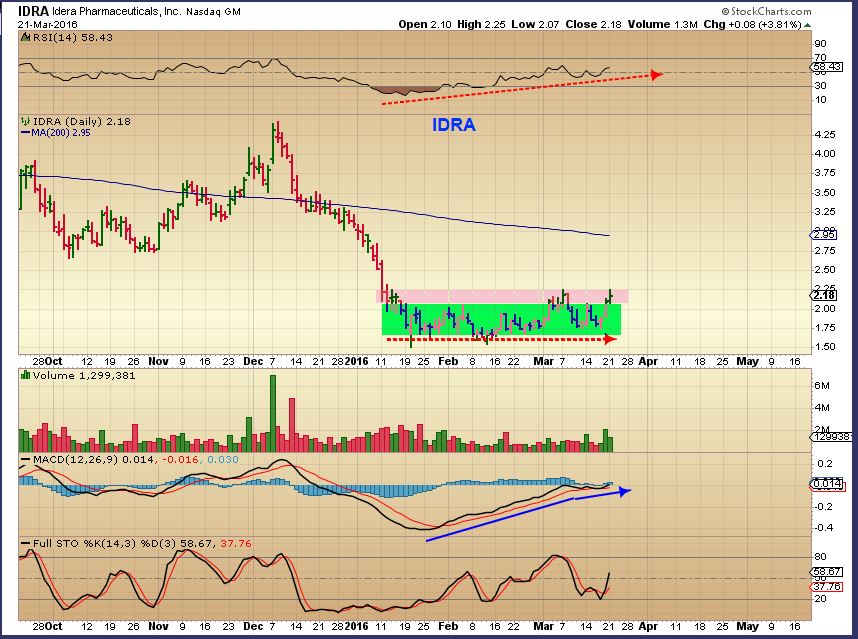This screenshot has height=639, width=858.
Task: Click the IDRA (Daily) 2.18 legend label
Action: (x=82, y=121)
